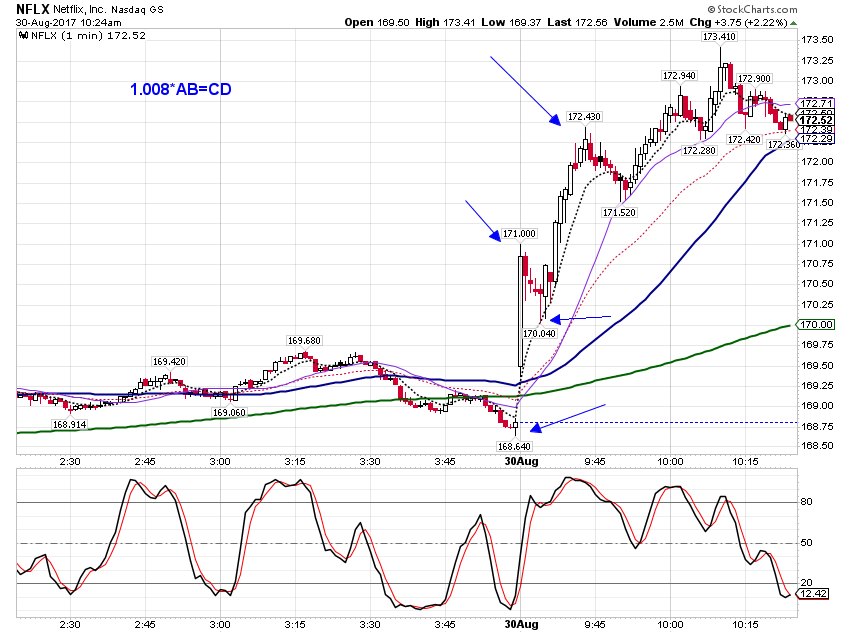Screen dimensions: 850x633
Task: Click the Chg +3.75 (+2.22%) readout
Action: [x=738, y=22]
